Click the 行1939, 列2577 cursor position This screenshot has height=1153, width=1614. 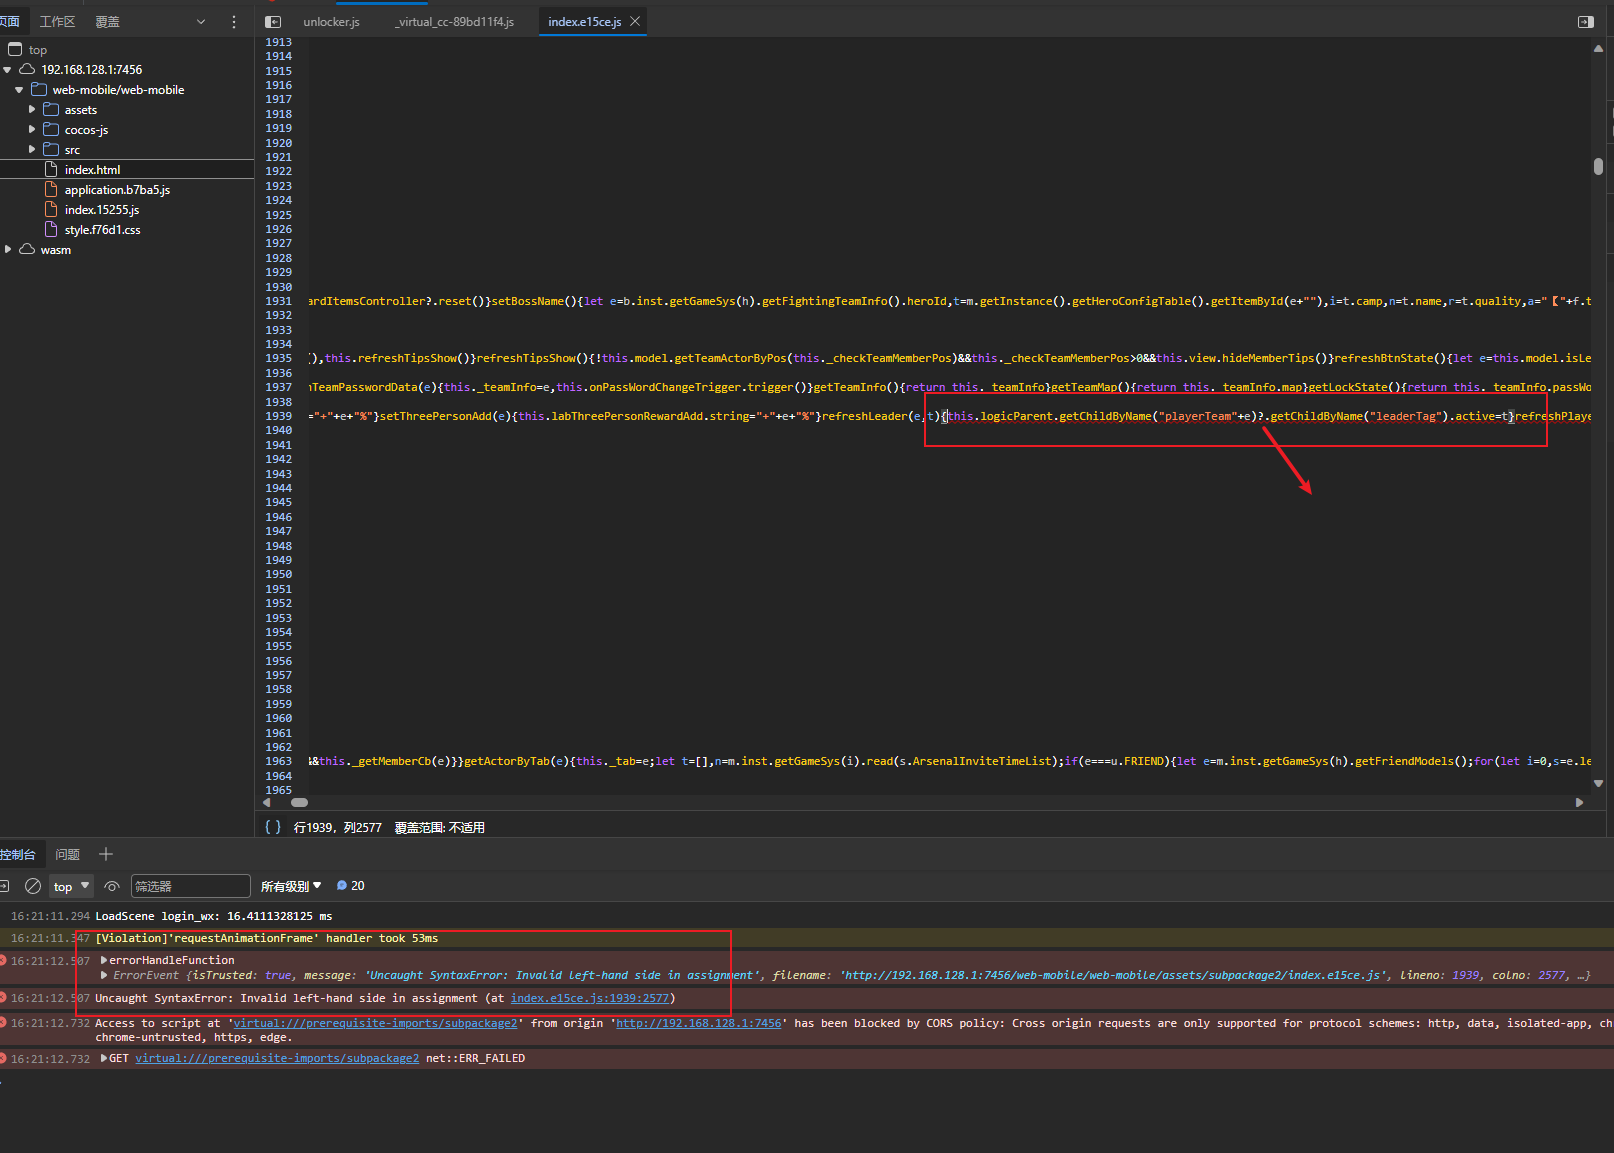tap(337, 827)
